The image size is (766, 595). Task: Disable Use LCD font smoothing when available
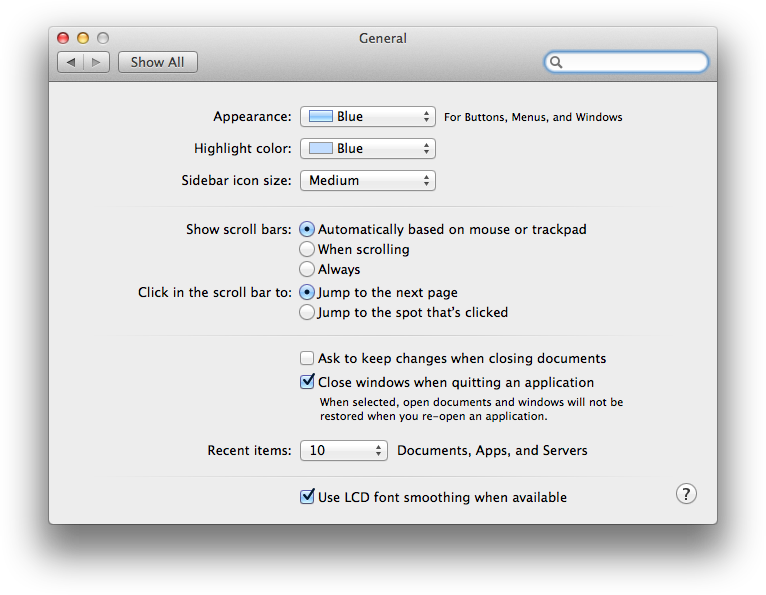308,497
